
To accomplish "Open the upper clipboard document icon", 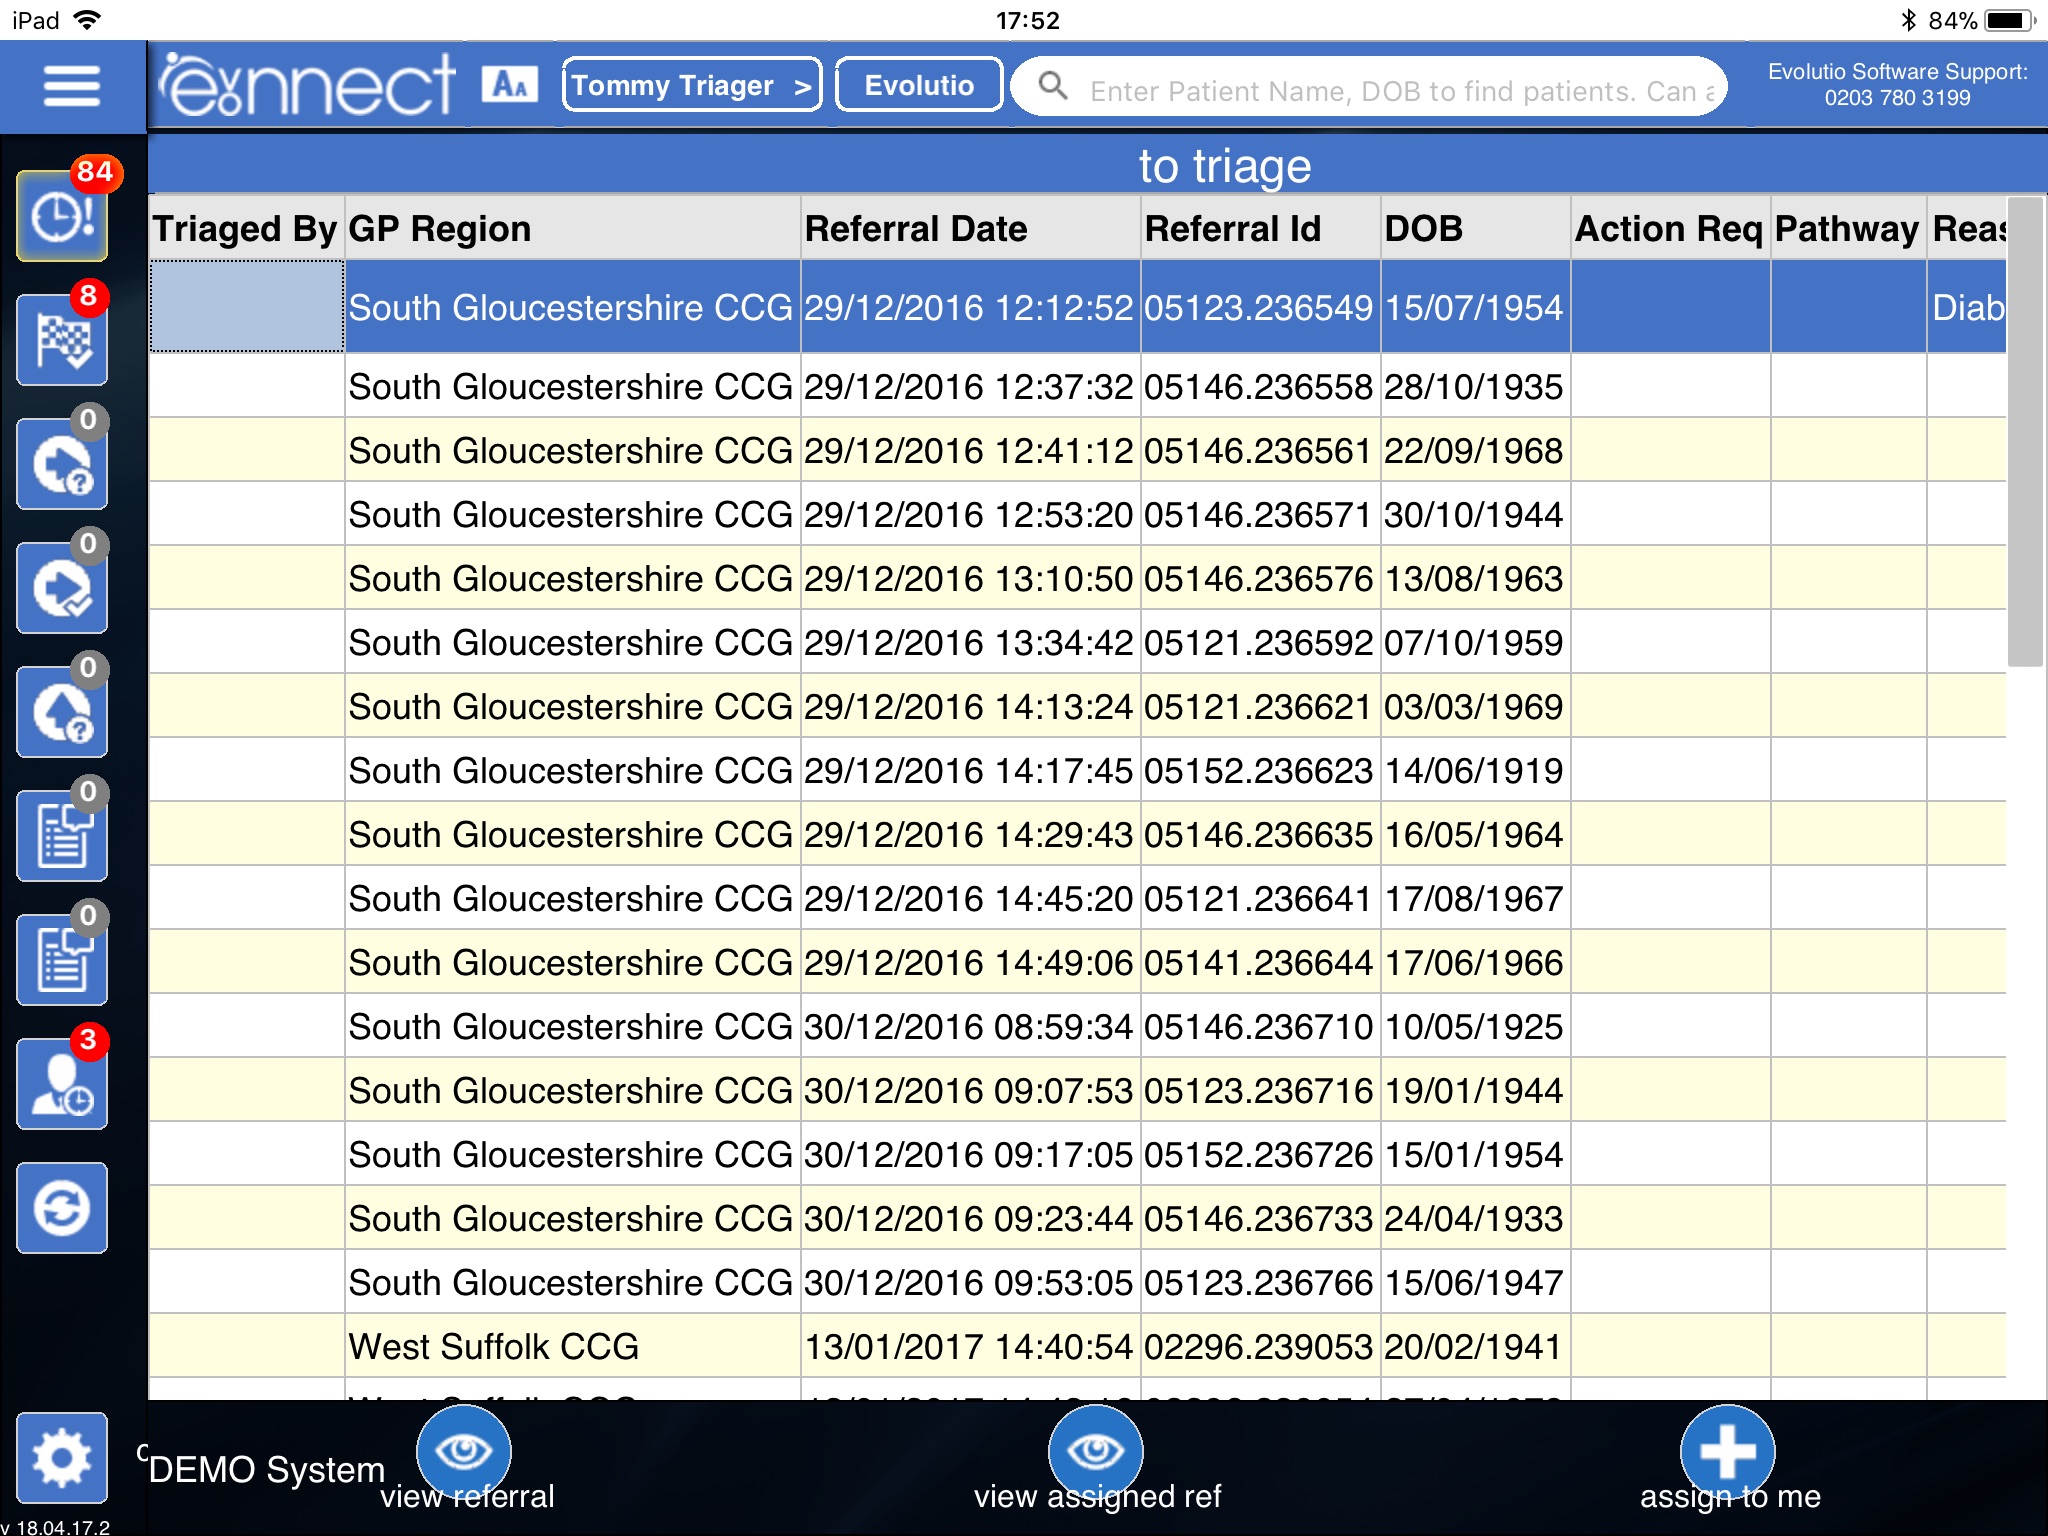I will (x=62, y=836).
